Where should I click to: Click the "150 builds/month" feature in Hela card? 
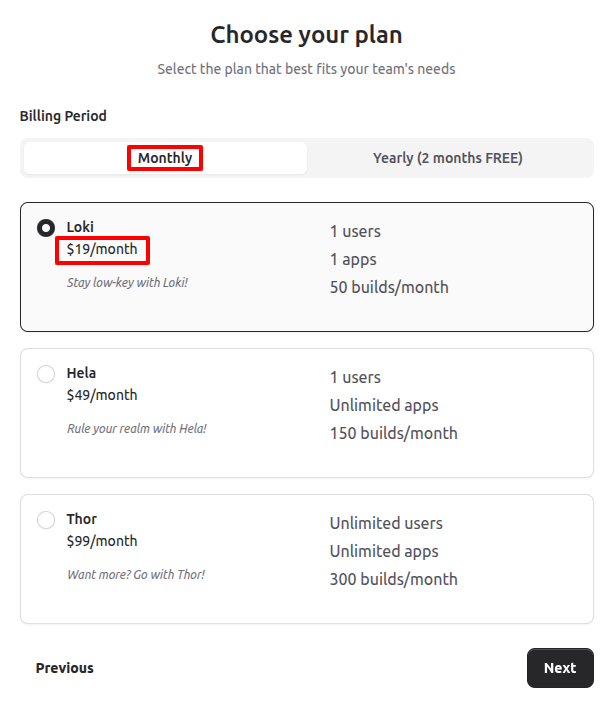[393, 434]
